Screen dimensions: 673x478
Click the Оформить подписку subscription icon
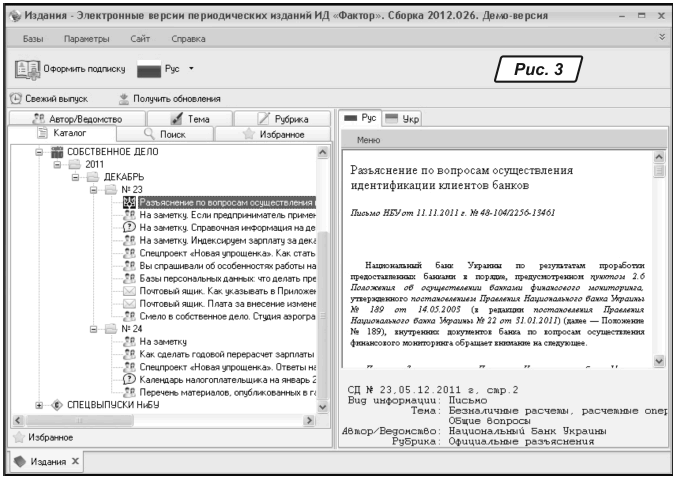[x=27, y=70]
